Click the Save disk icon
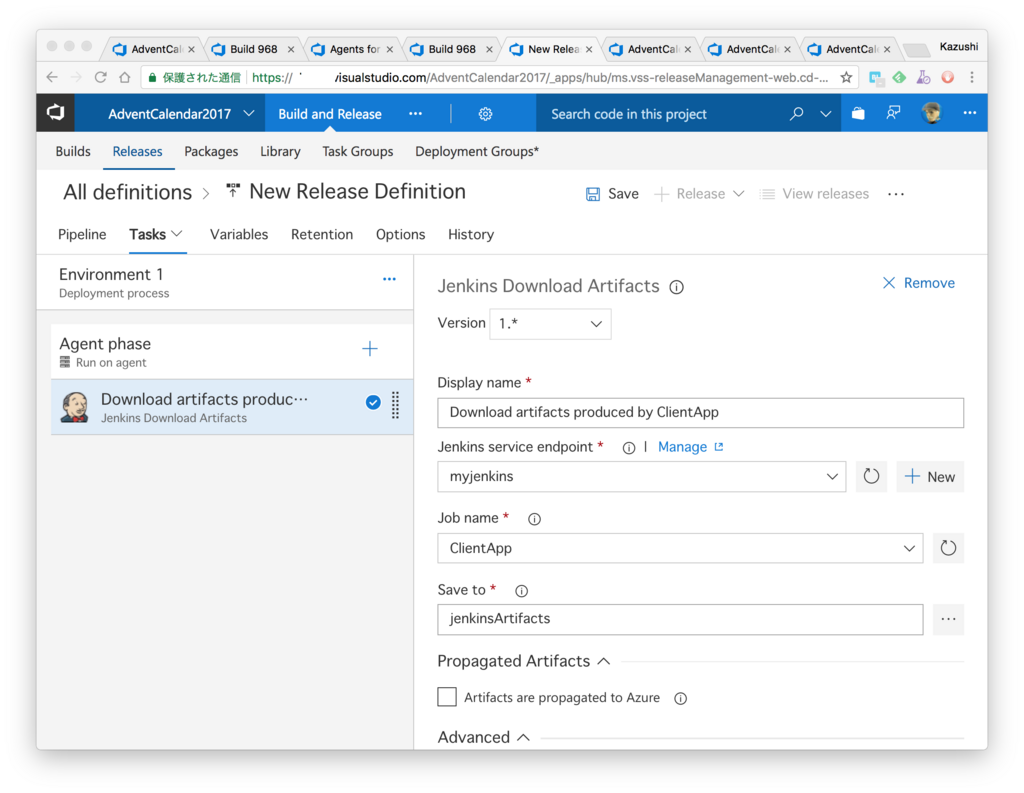The width and height of the screenshot is (1024, 793). click(592, 194)
